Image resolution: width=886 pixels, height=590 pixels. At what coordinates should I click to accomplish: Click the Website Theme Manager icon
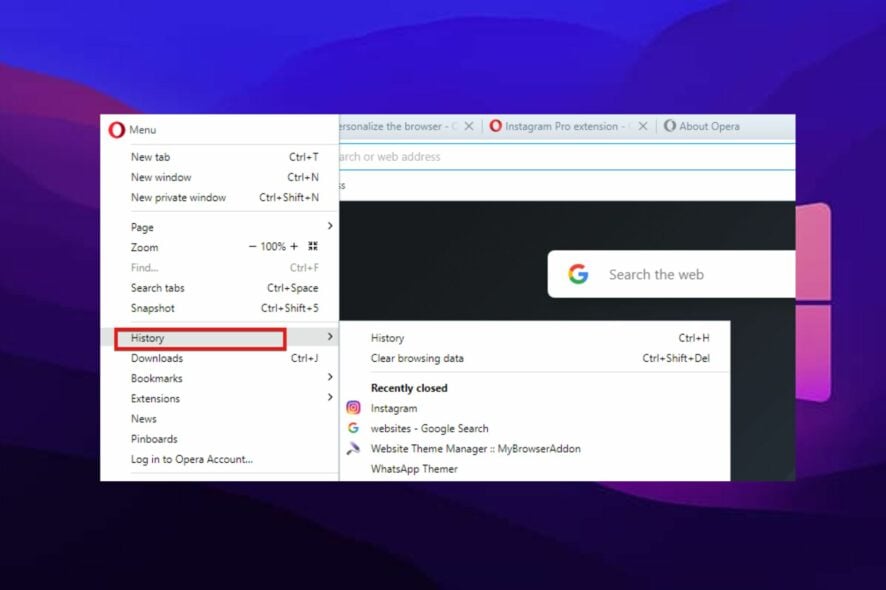point(353,449)
